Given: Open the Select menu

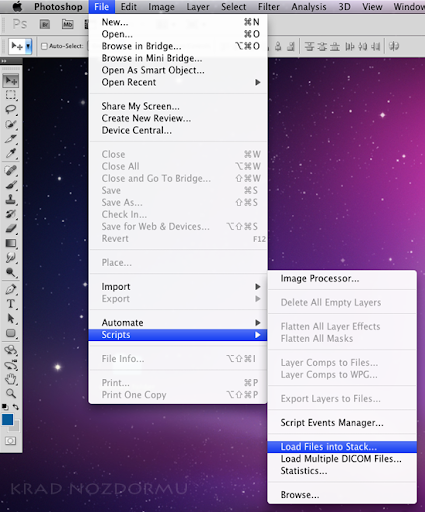Looking at the screenshot, I should coord(234,7).
